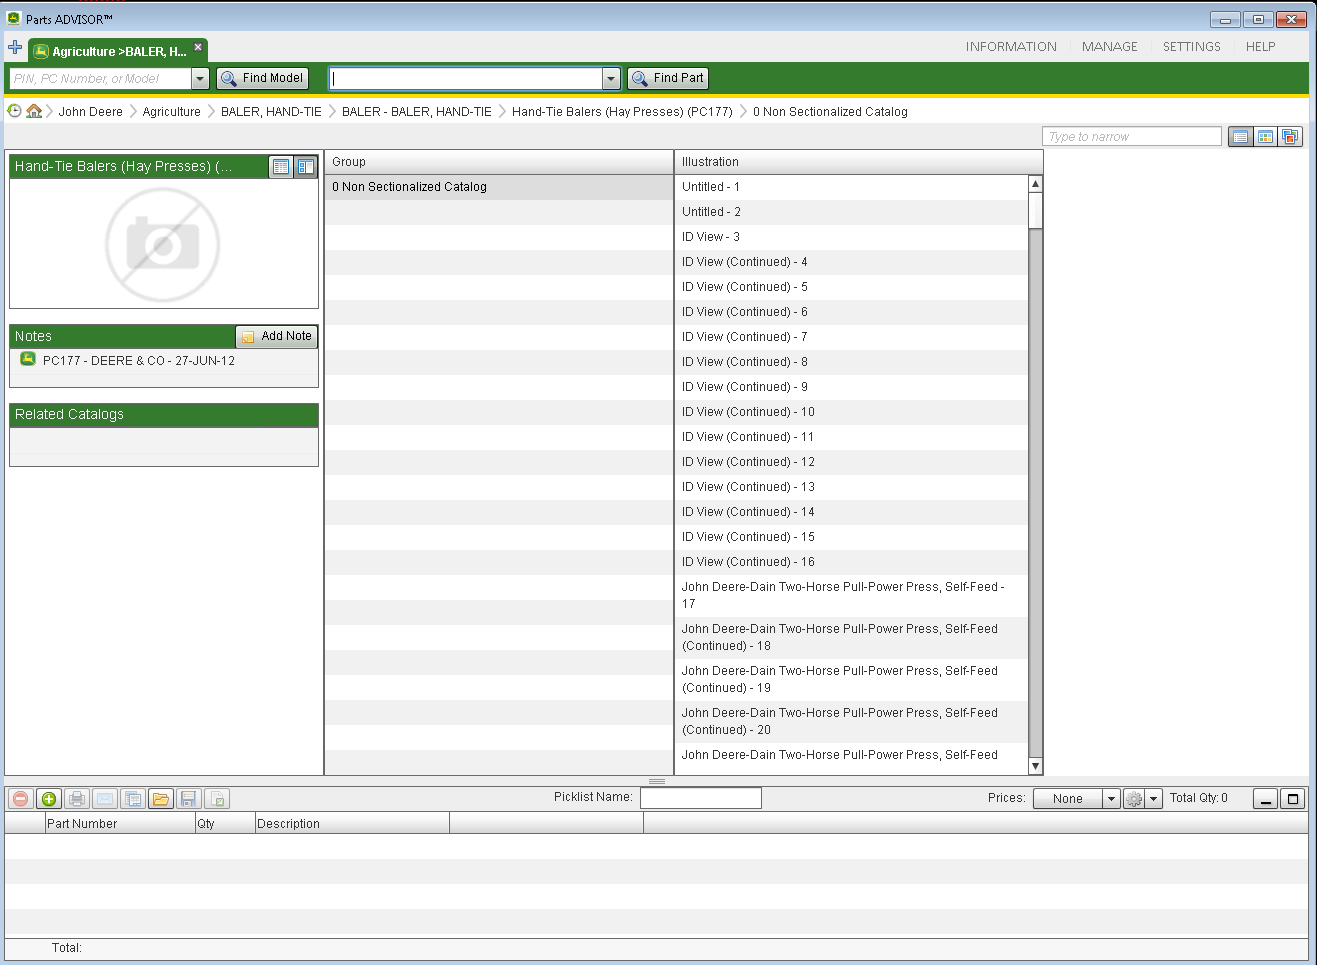1317x965 pixels.
Task: Expand the model search dropdown arrow
Action: [200, 78]
